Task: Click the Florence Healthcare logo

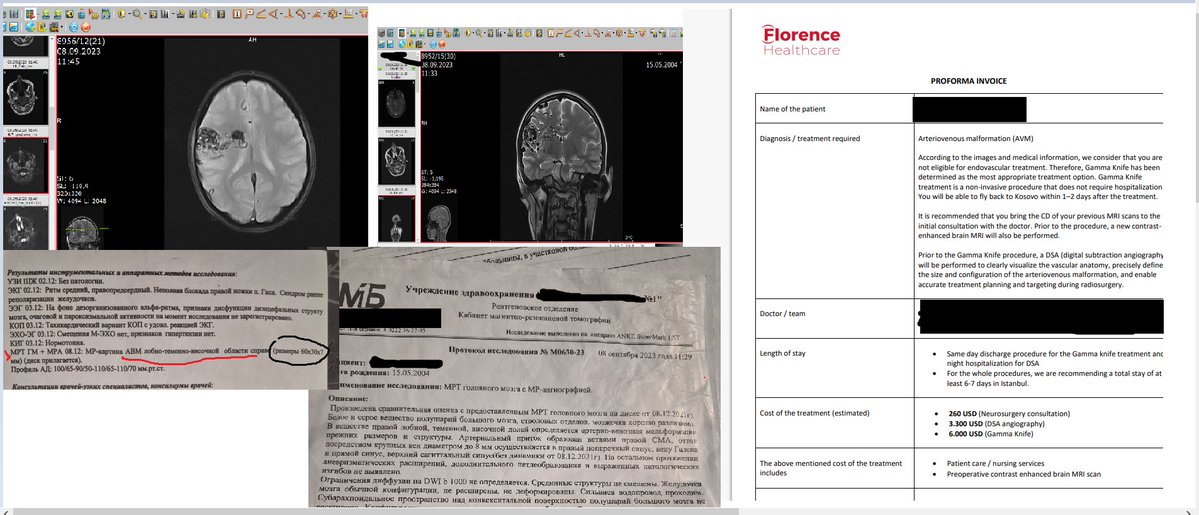Action: (801, 41)
